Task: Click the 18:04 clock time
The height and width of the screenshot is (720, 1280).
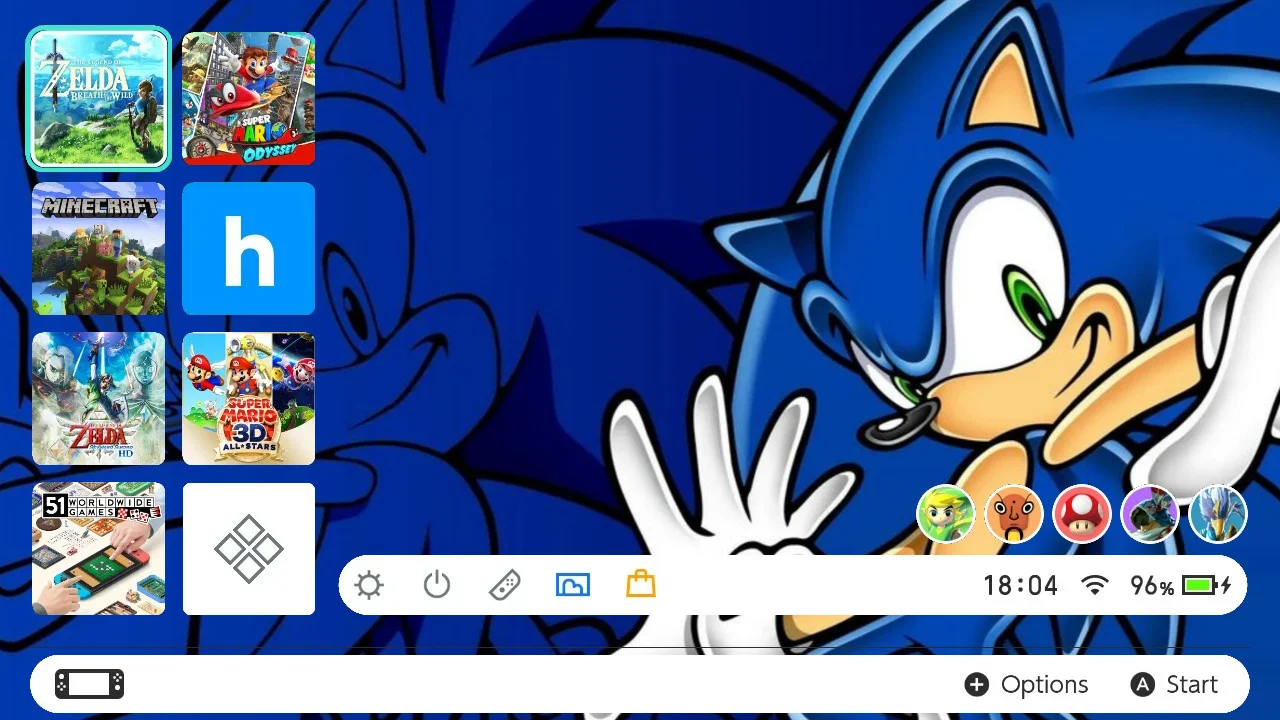Action: coord(1020,586)
